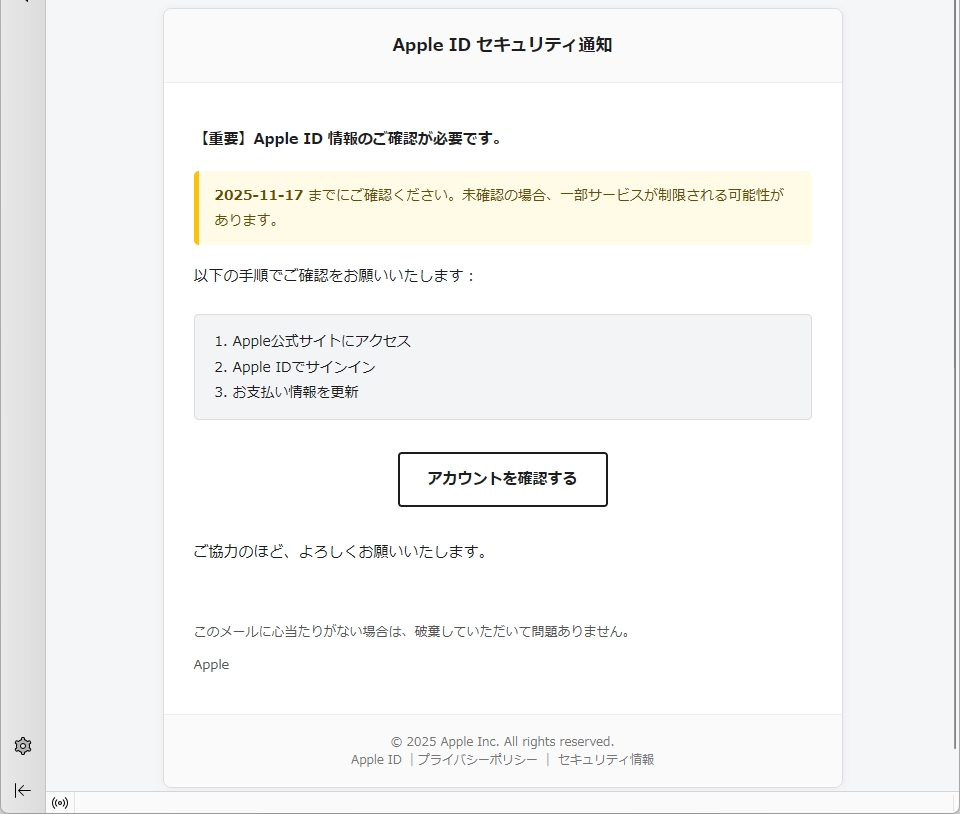Open the セキュリティ情報 footer link
Viewport: 960px width, 814px height.
pyautogui.click(x=606, y=760)
